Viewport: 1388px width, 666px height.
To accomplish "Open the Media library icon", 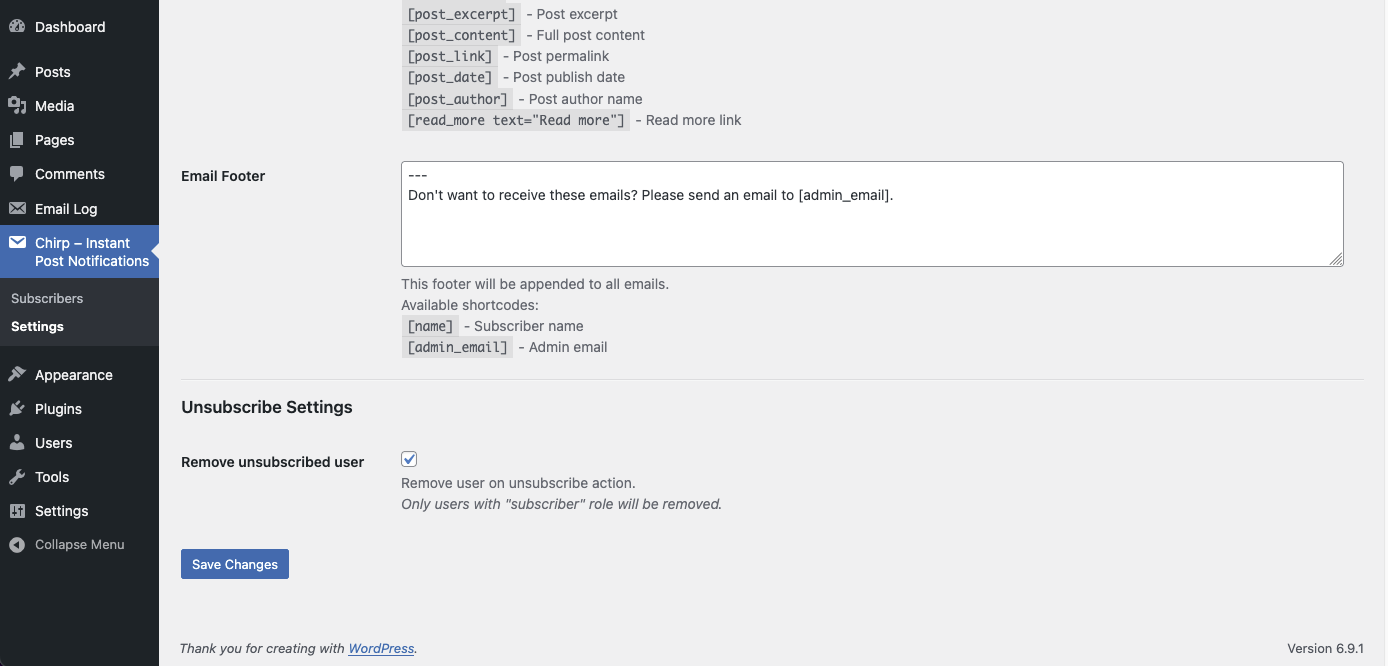I will click(17, 105).
